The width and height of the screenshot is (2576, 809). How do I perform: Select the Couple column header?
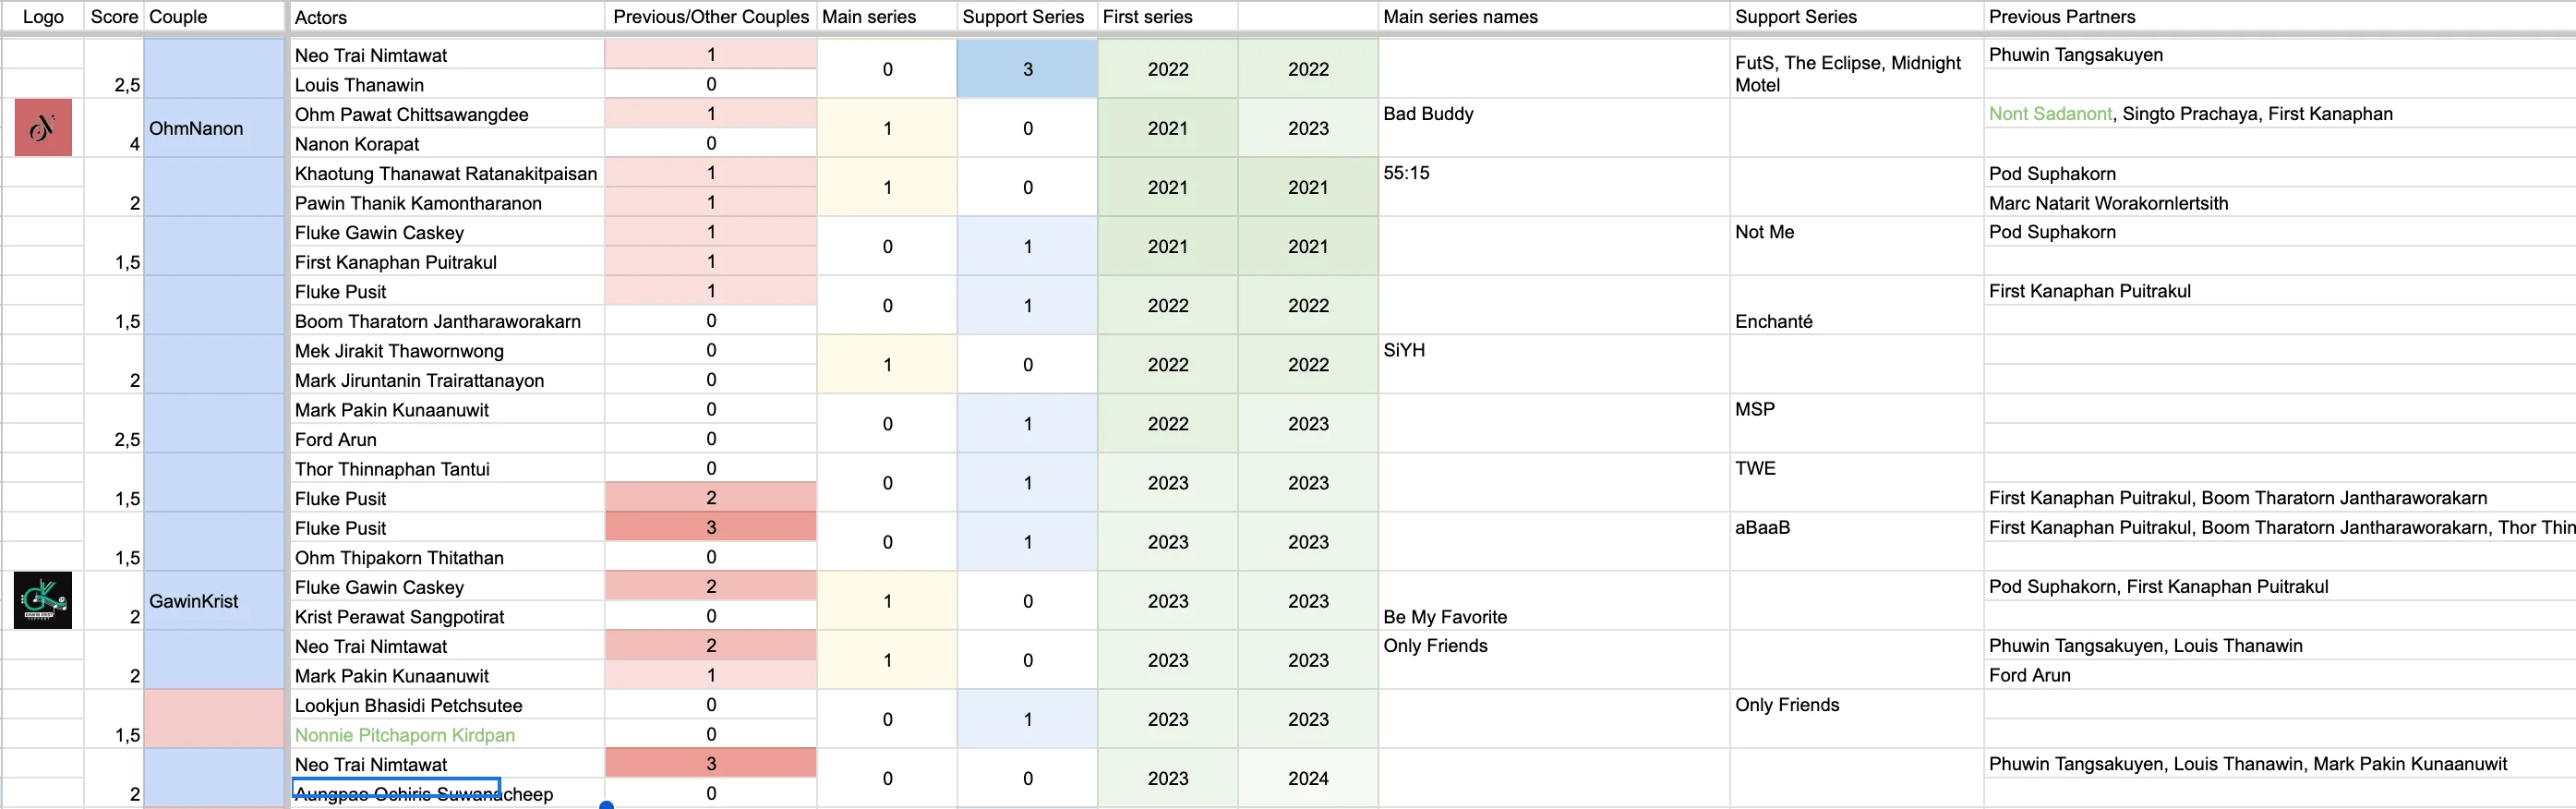pos(214,16)
